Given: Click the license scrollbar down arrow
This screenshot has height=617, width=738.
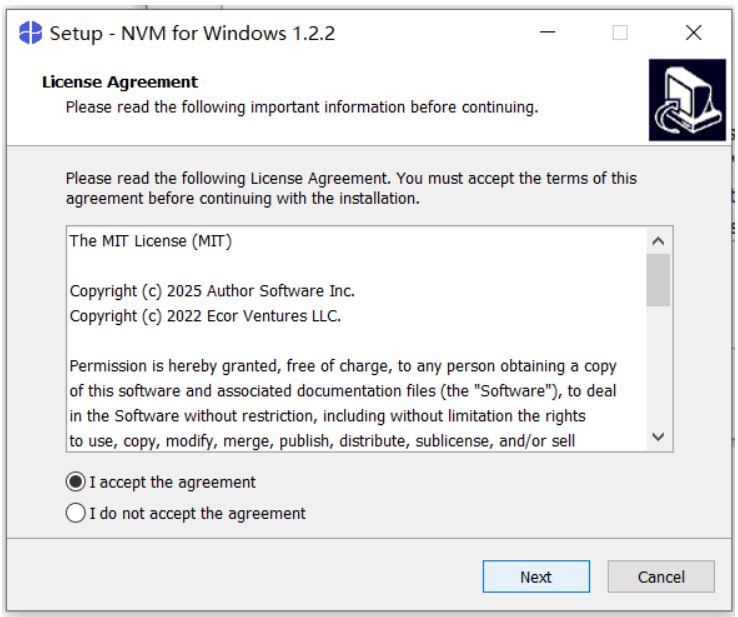Looking at the screenshot, I should pos(658,437).
